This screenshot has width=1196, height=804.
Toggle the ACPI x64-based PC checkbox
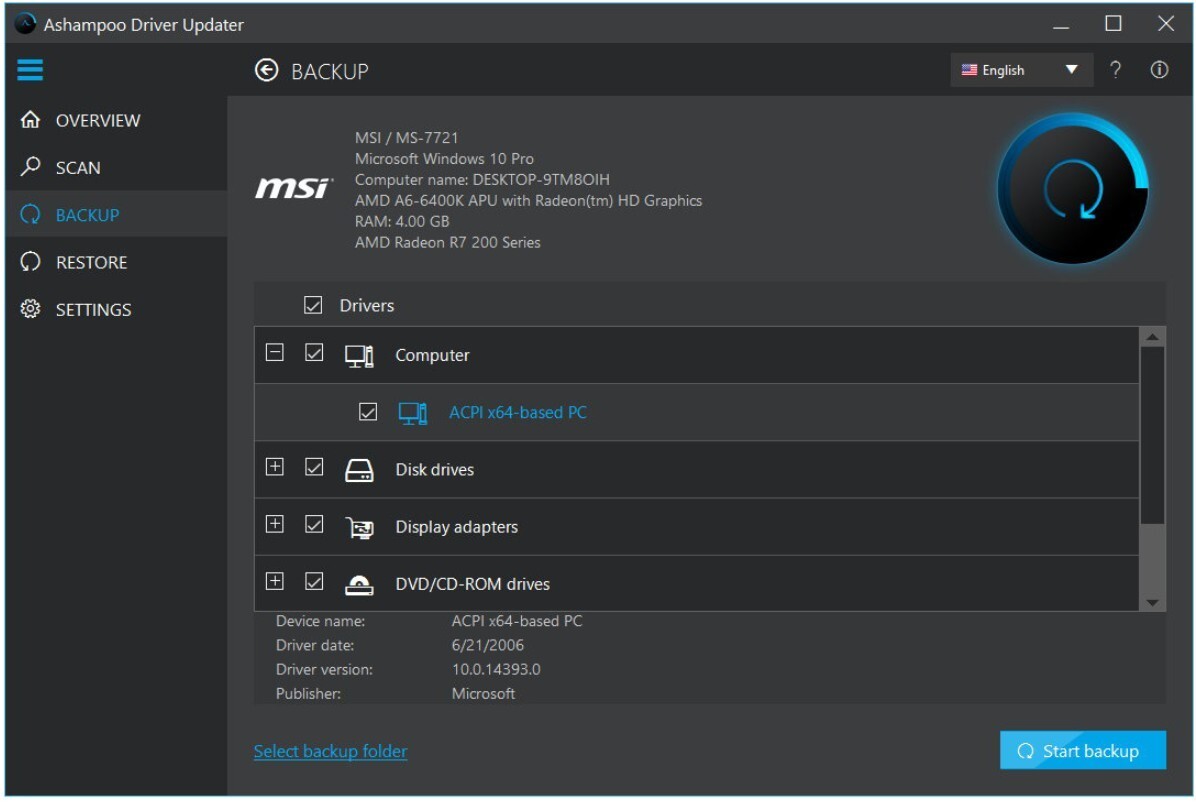tap(368, 412)
